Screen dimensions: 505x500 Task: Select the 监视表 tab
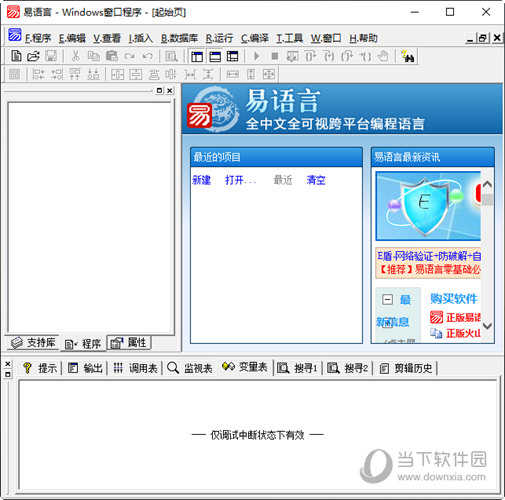point(189,368)
